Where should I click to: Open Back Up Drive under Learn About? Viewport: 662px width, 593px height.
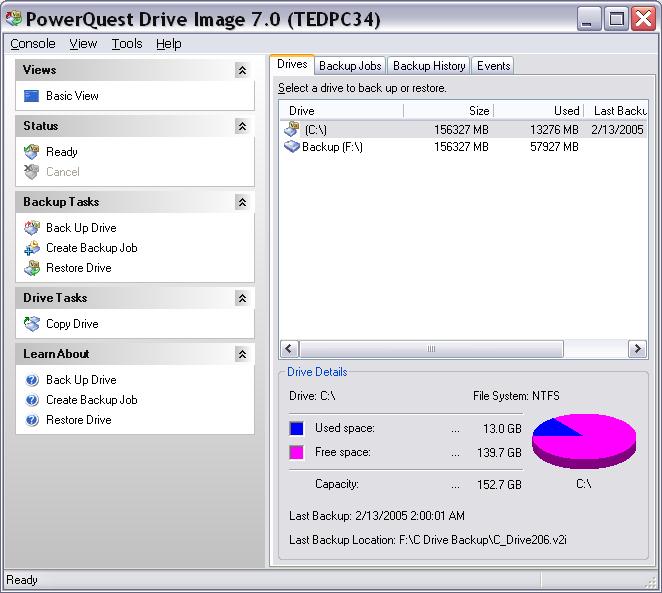(x=81, y=380)
